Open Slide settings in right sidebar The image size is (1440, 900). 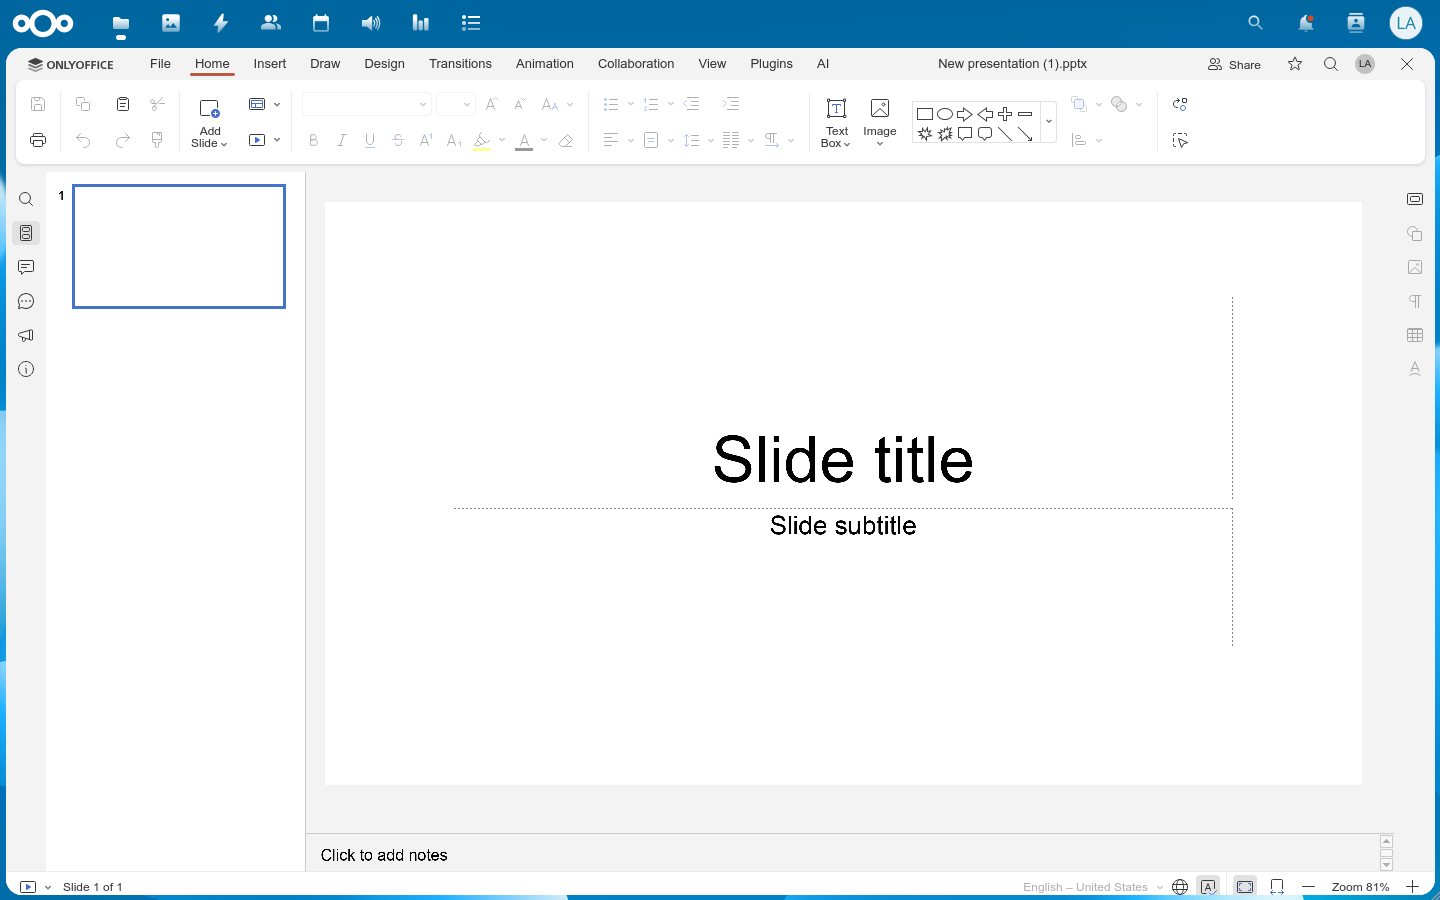[x=1415, y=199]
